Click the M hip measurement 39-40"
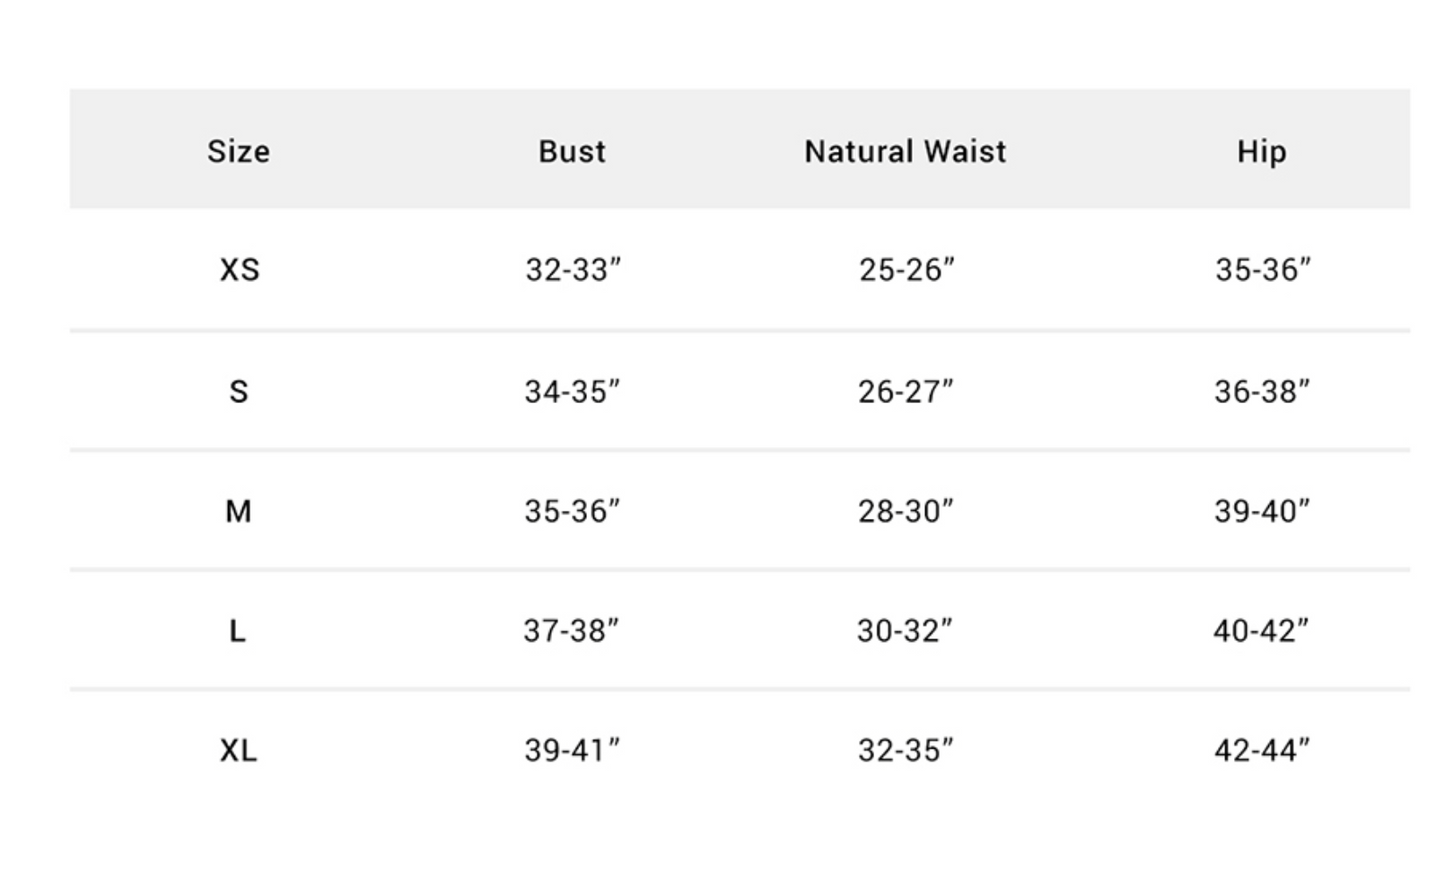This screenshot has height=869, width=1445. tap(1261, 511)
